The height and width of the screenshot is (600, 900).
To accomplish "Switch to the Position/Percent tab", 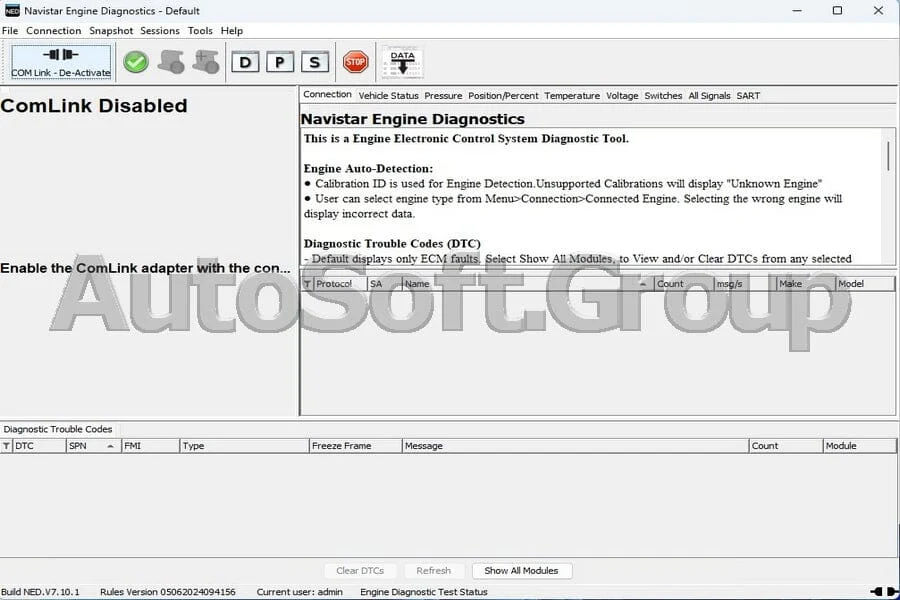I will coord(503,96).
